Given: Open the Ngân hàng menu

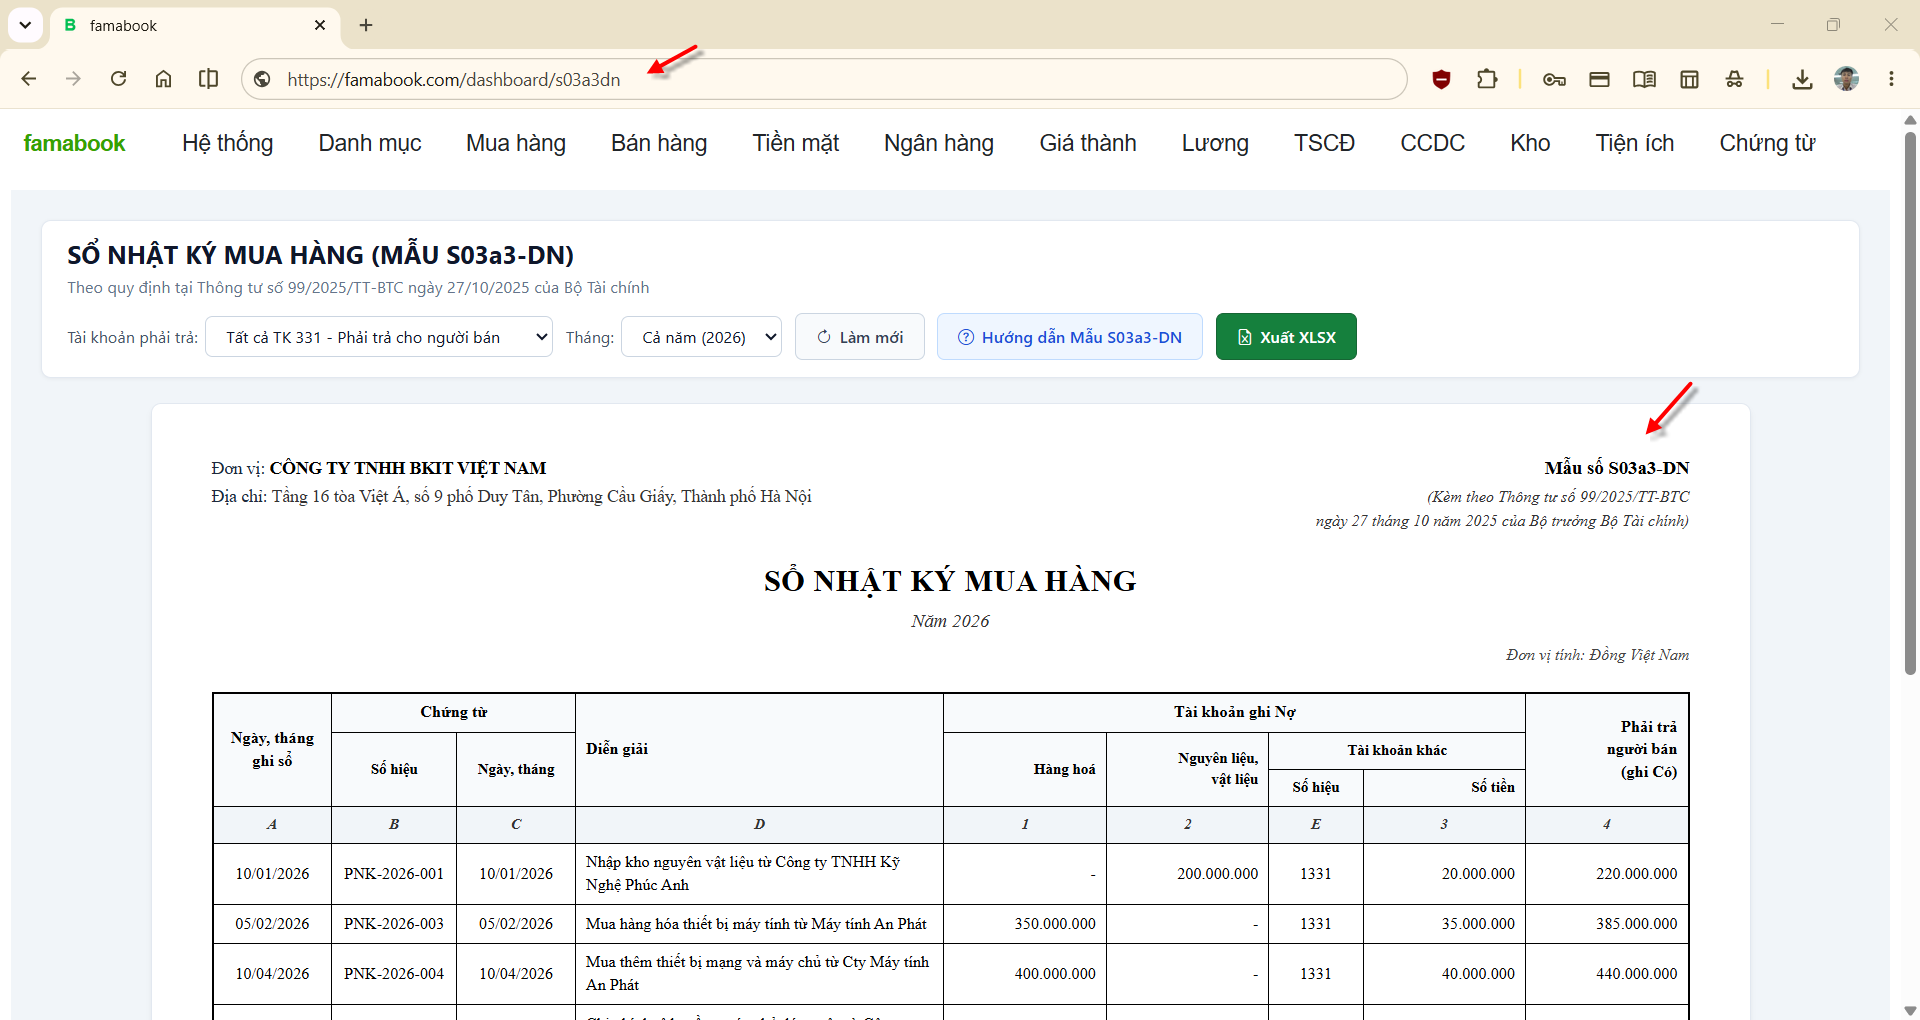Looking at the screenshot, I should tap(939, 143).
